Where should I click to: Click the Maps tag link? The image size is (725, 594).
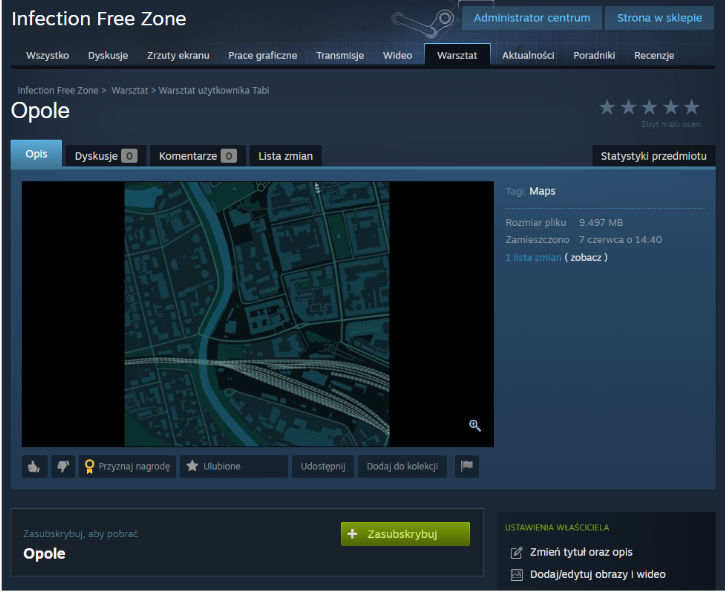(542, 191)
